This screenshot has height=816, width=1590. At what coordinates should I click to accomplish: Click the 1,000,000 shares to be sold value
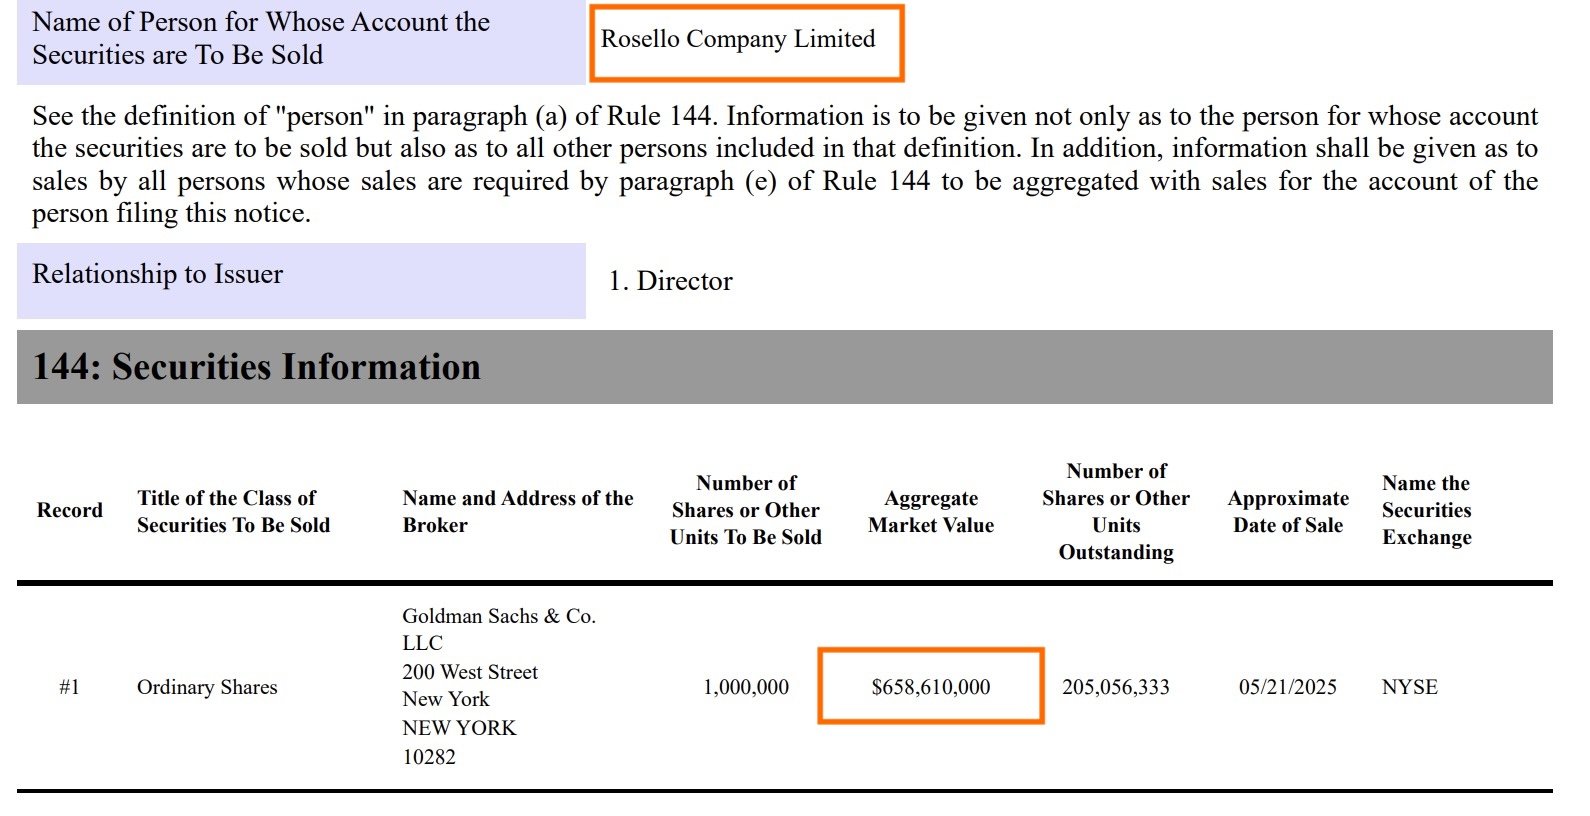(x=746, y=687)
